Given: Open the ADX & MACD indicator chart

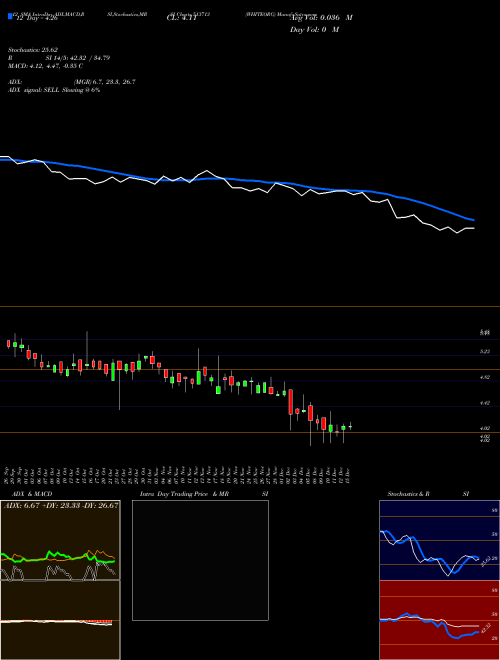Looking at the screenshot, I should (60, 580).
